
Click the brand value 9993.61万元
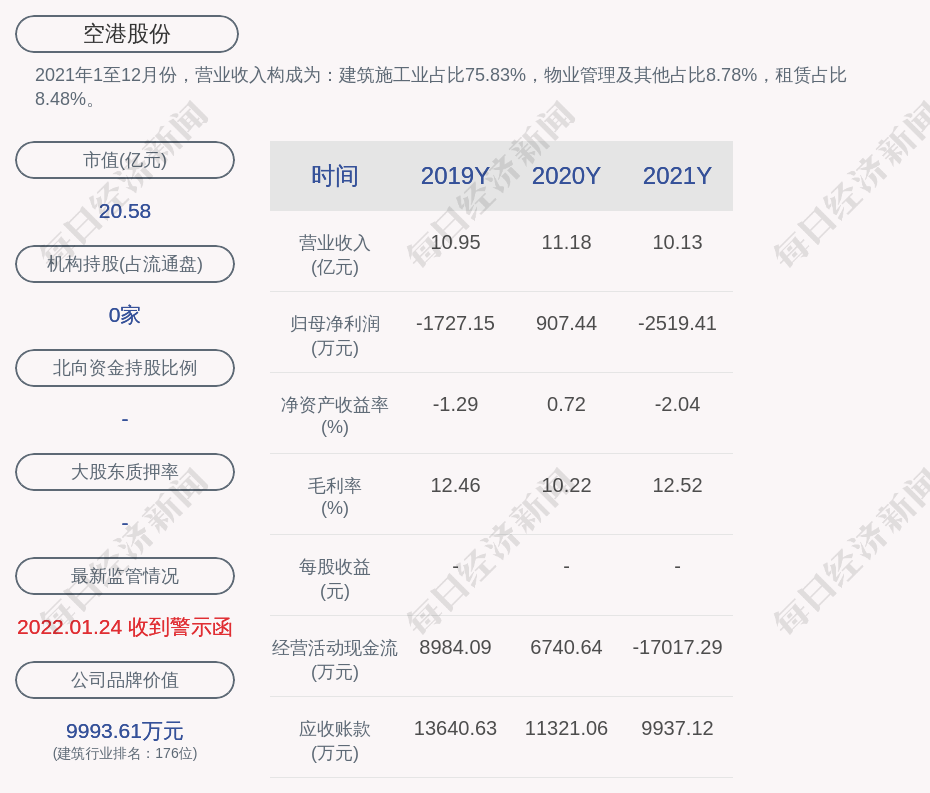point(125,731)
